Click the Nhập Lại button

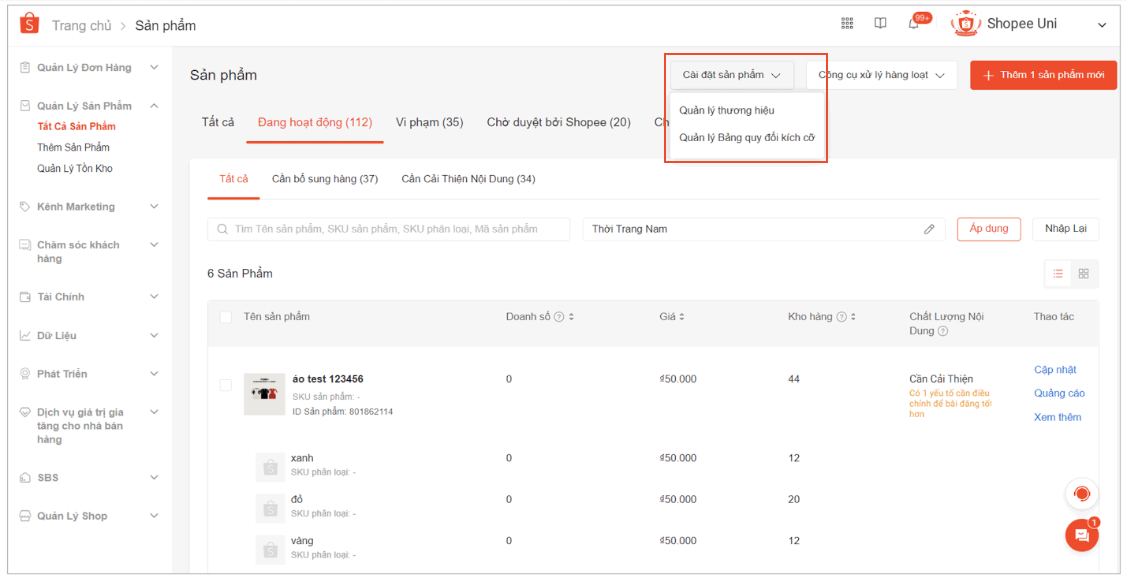point(1066,229)
